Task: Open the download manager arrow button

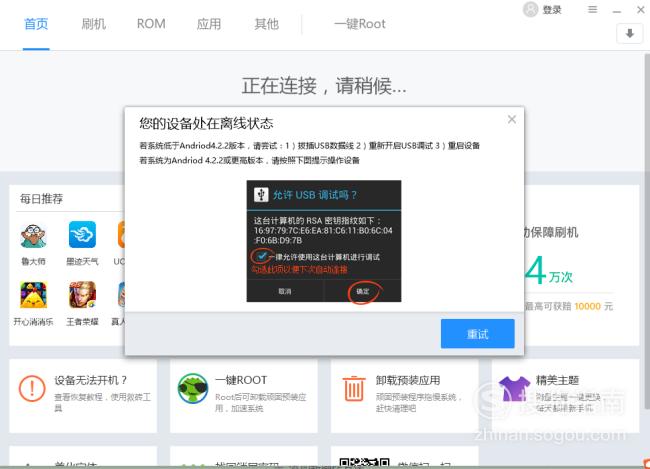Action: coord(630,33)
